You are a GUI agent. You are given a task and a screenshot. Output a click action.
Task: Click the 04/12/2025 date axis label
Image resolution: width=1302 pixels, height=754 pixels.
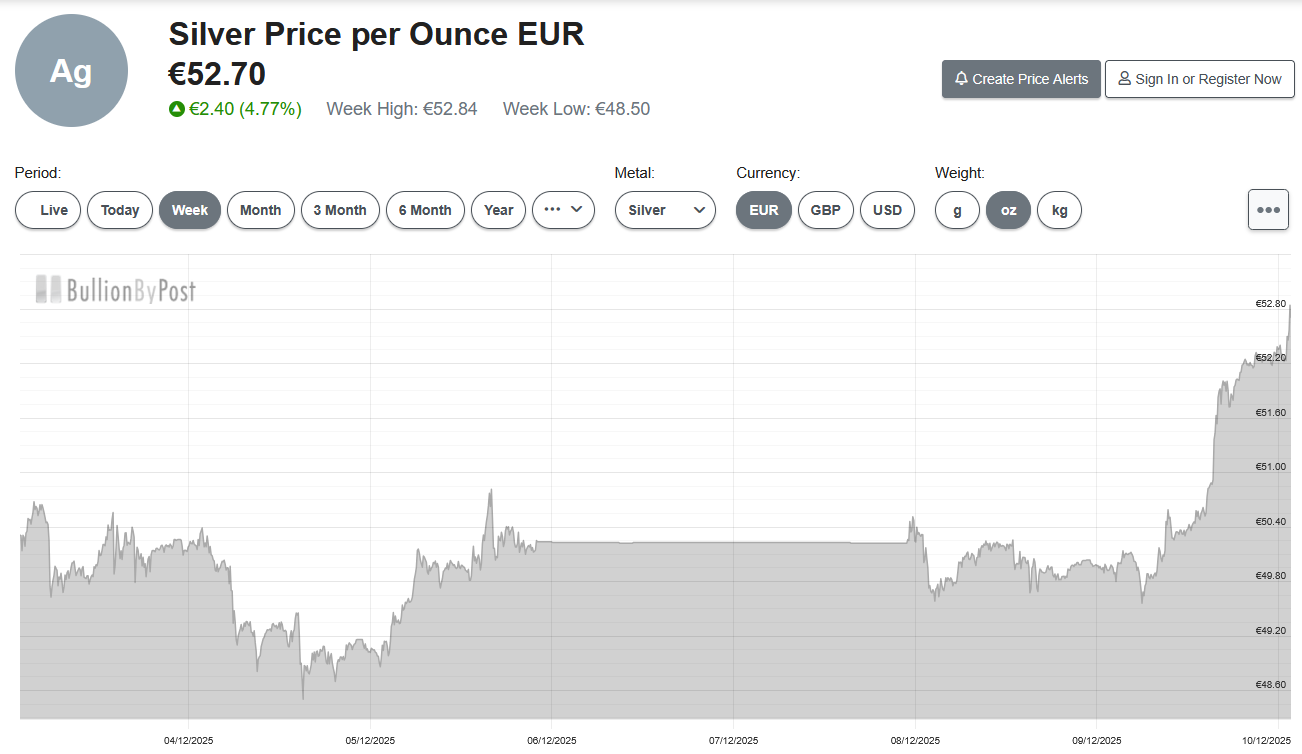188,741
